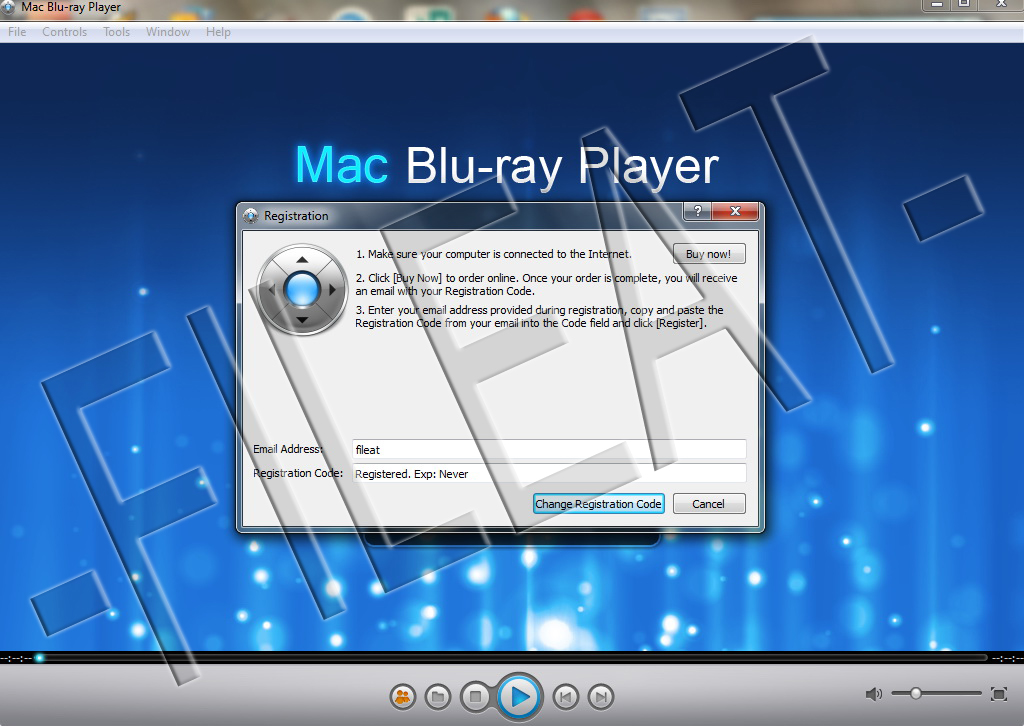Open file using the folder icon
Screen dimensions: 1024x726
(x=438, y=697)
